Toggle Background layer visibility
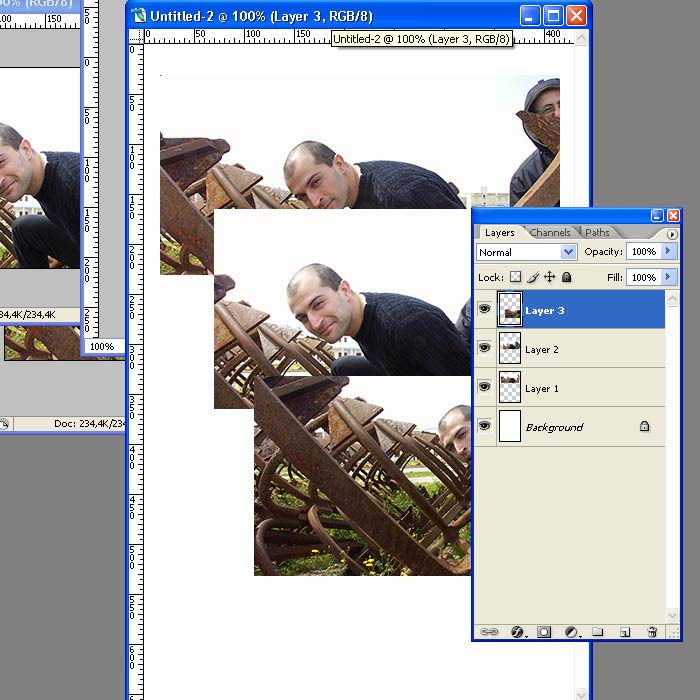This screenshot has height=700, width=700. [x=485, y=426]
